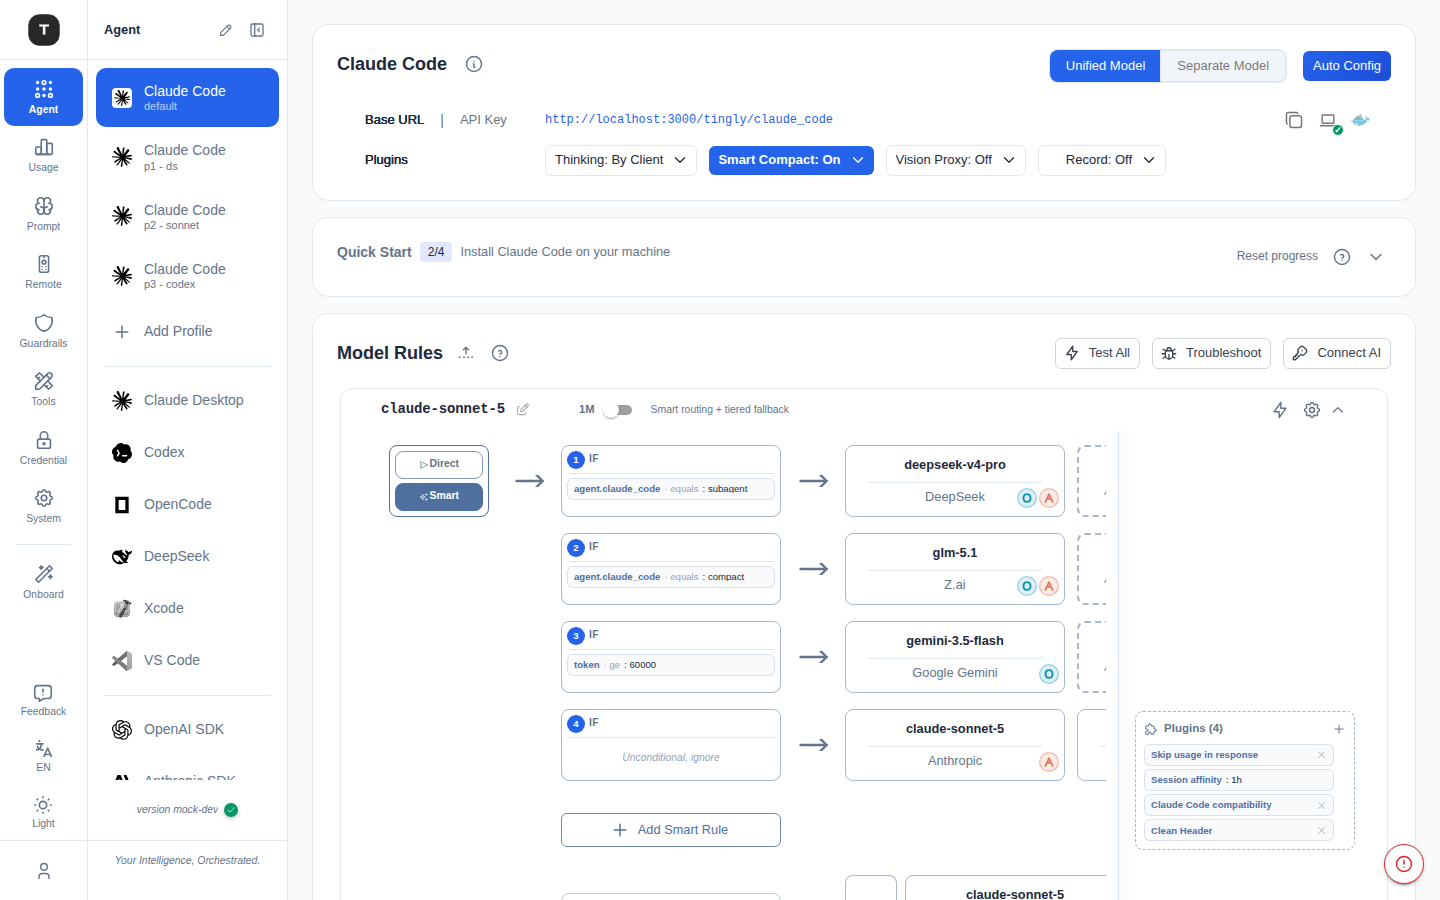Open the Usage section in the sidebar
The width and height of the screenshot is (1440, 900).
click(43, 155)
